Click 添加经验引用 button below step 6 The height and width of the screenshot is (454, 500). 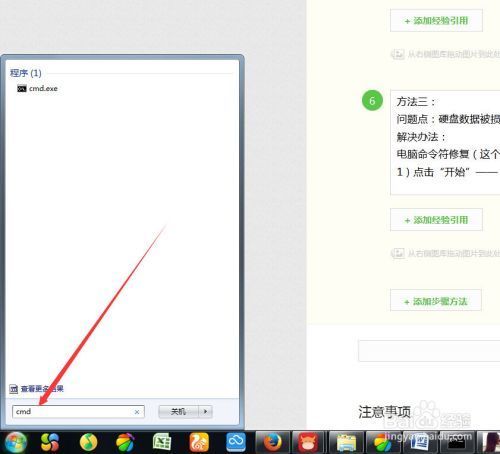point(436,220)
